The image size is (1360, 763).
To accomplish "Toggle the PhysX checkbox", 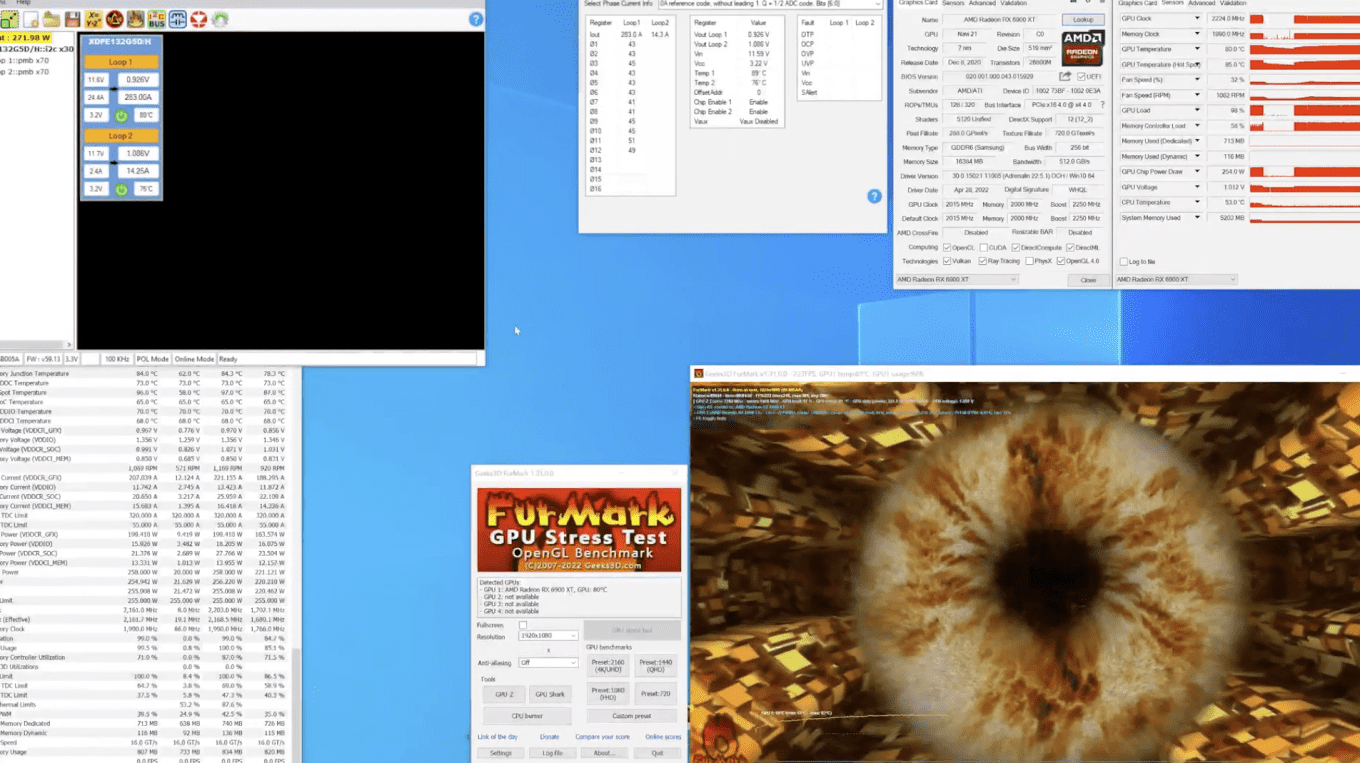I will 1028,261.
